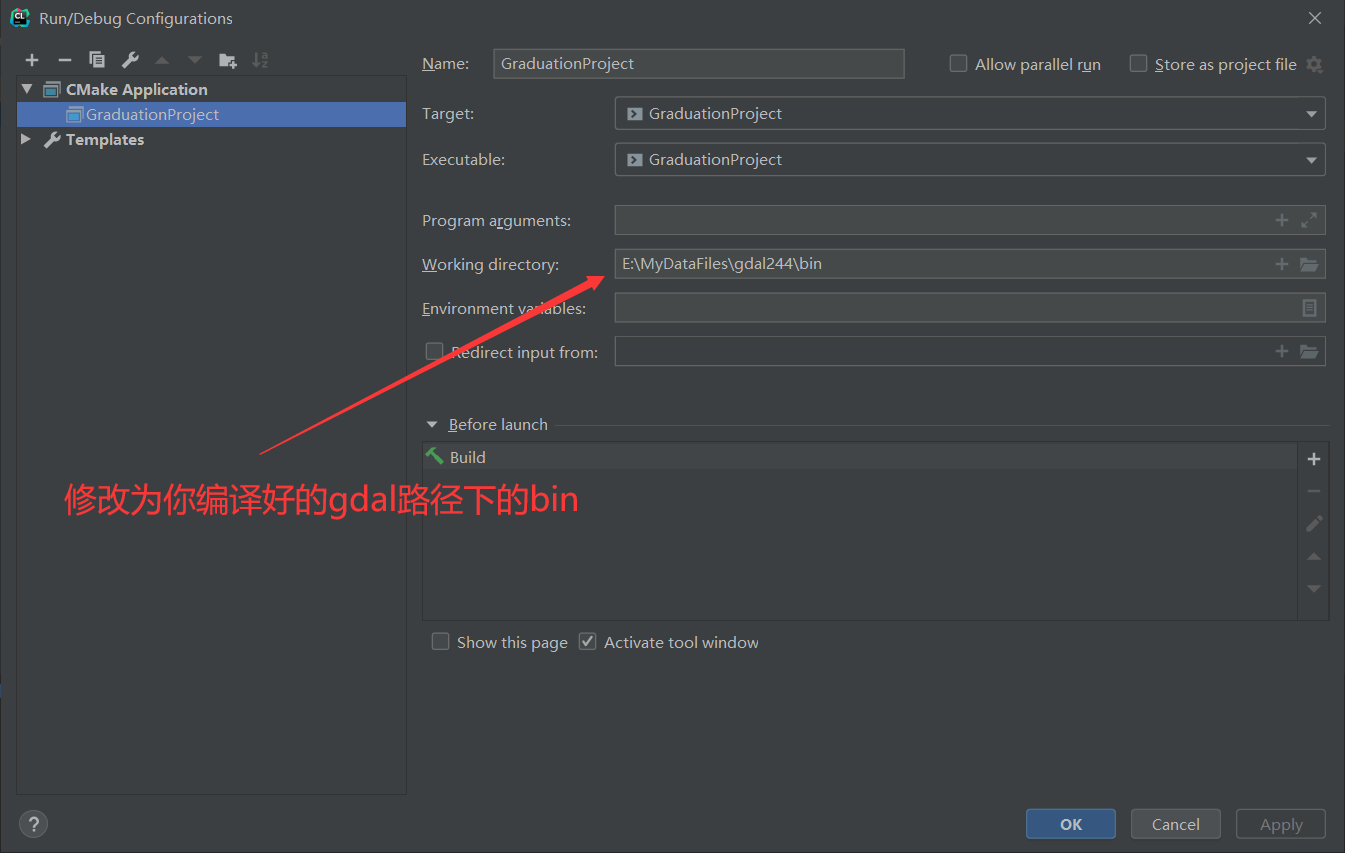Image resolution: width=1345 pixels, height=853 pixels.
Task: Click the Apply button
Action: 1281,824
